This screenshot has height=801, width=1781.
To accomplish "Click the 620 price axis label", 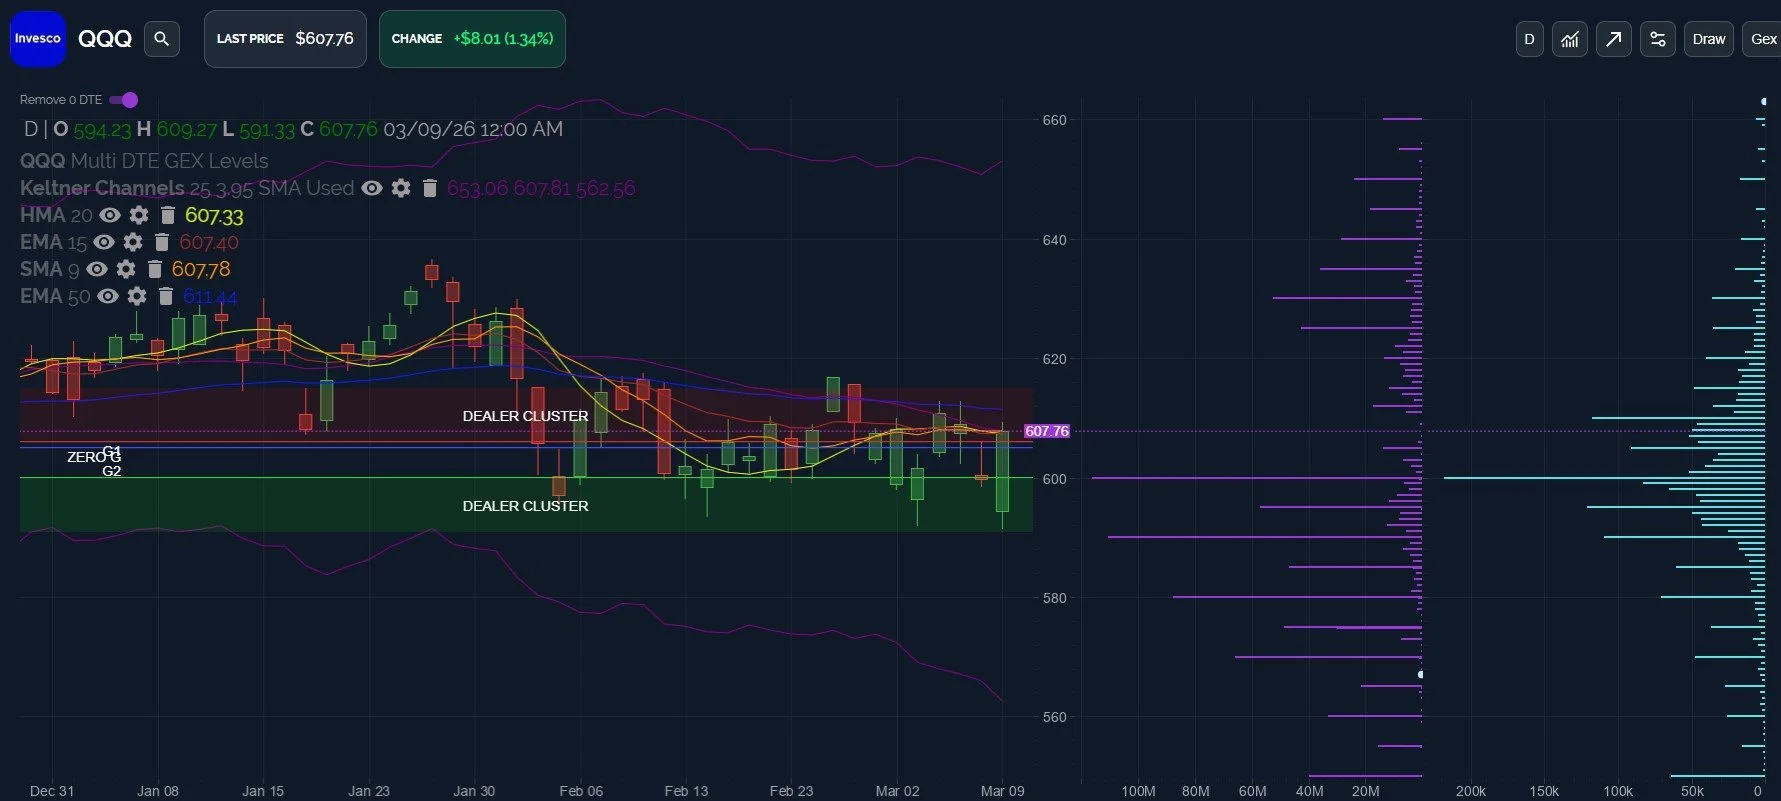I will click(1054, 359).
